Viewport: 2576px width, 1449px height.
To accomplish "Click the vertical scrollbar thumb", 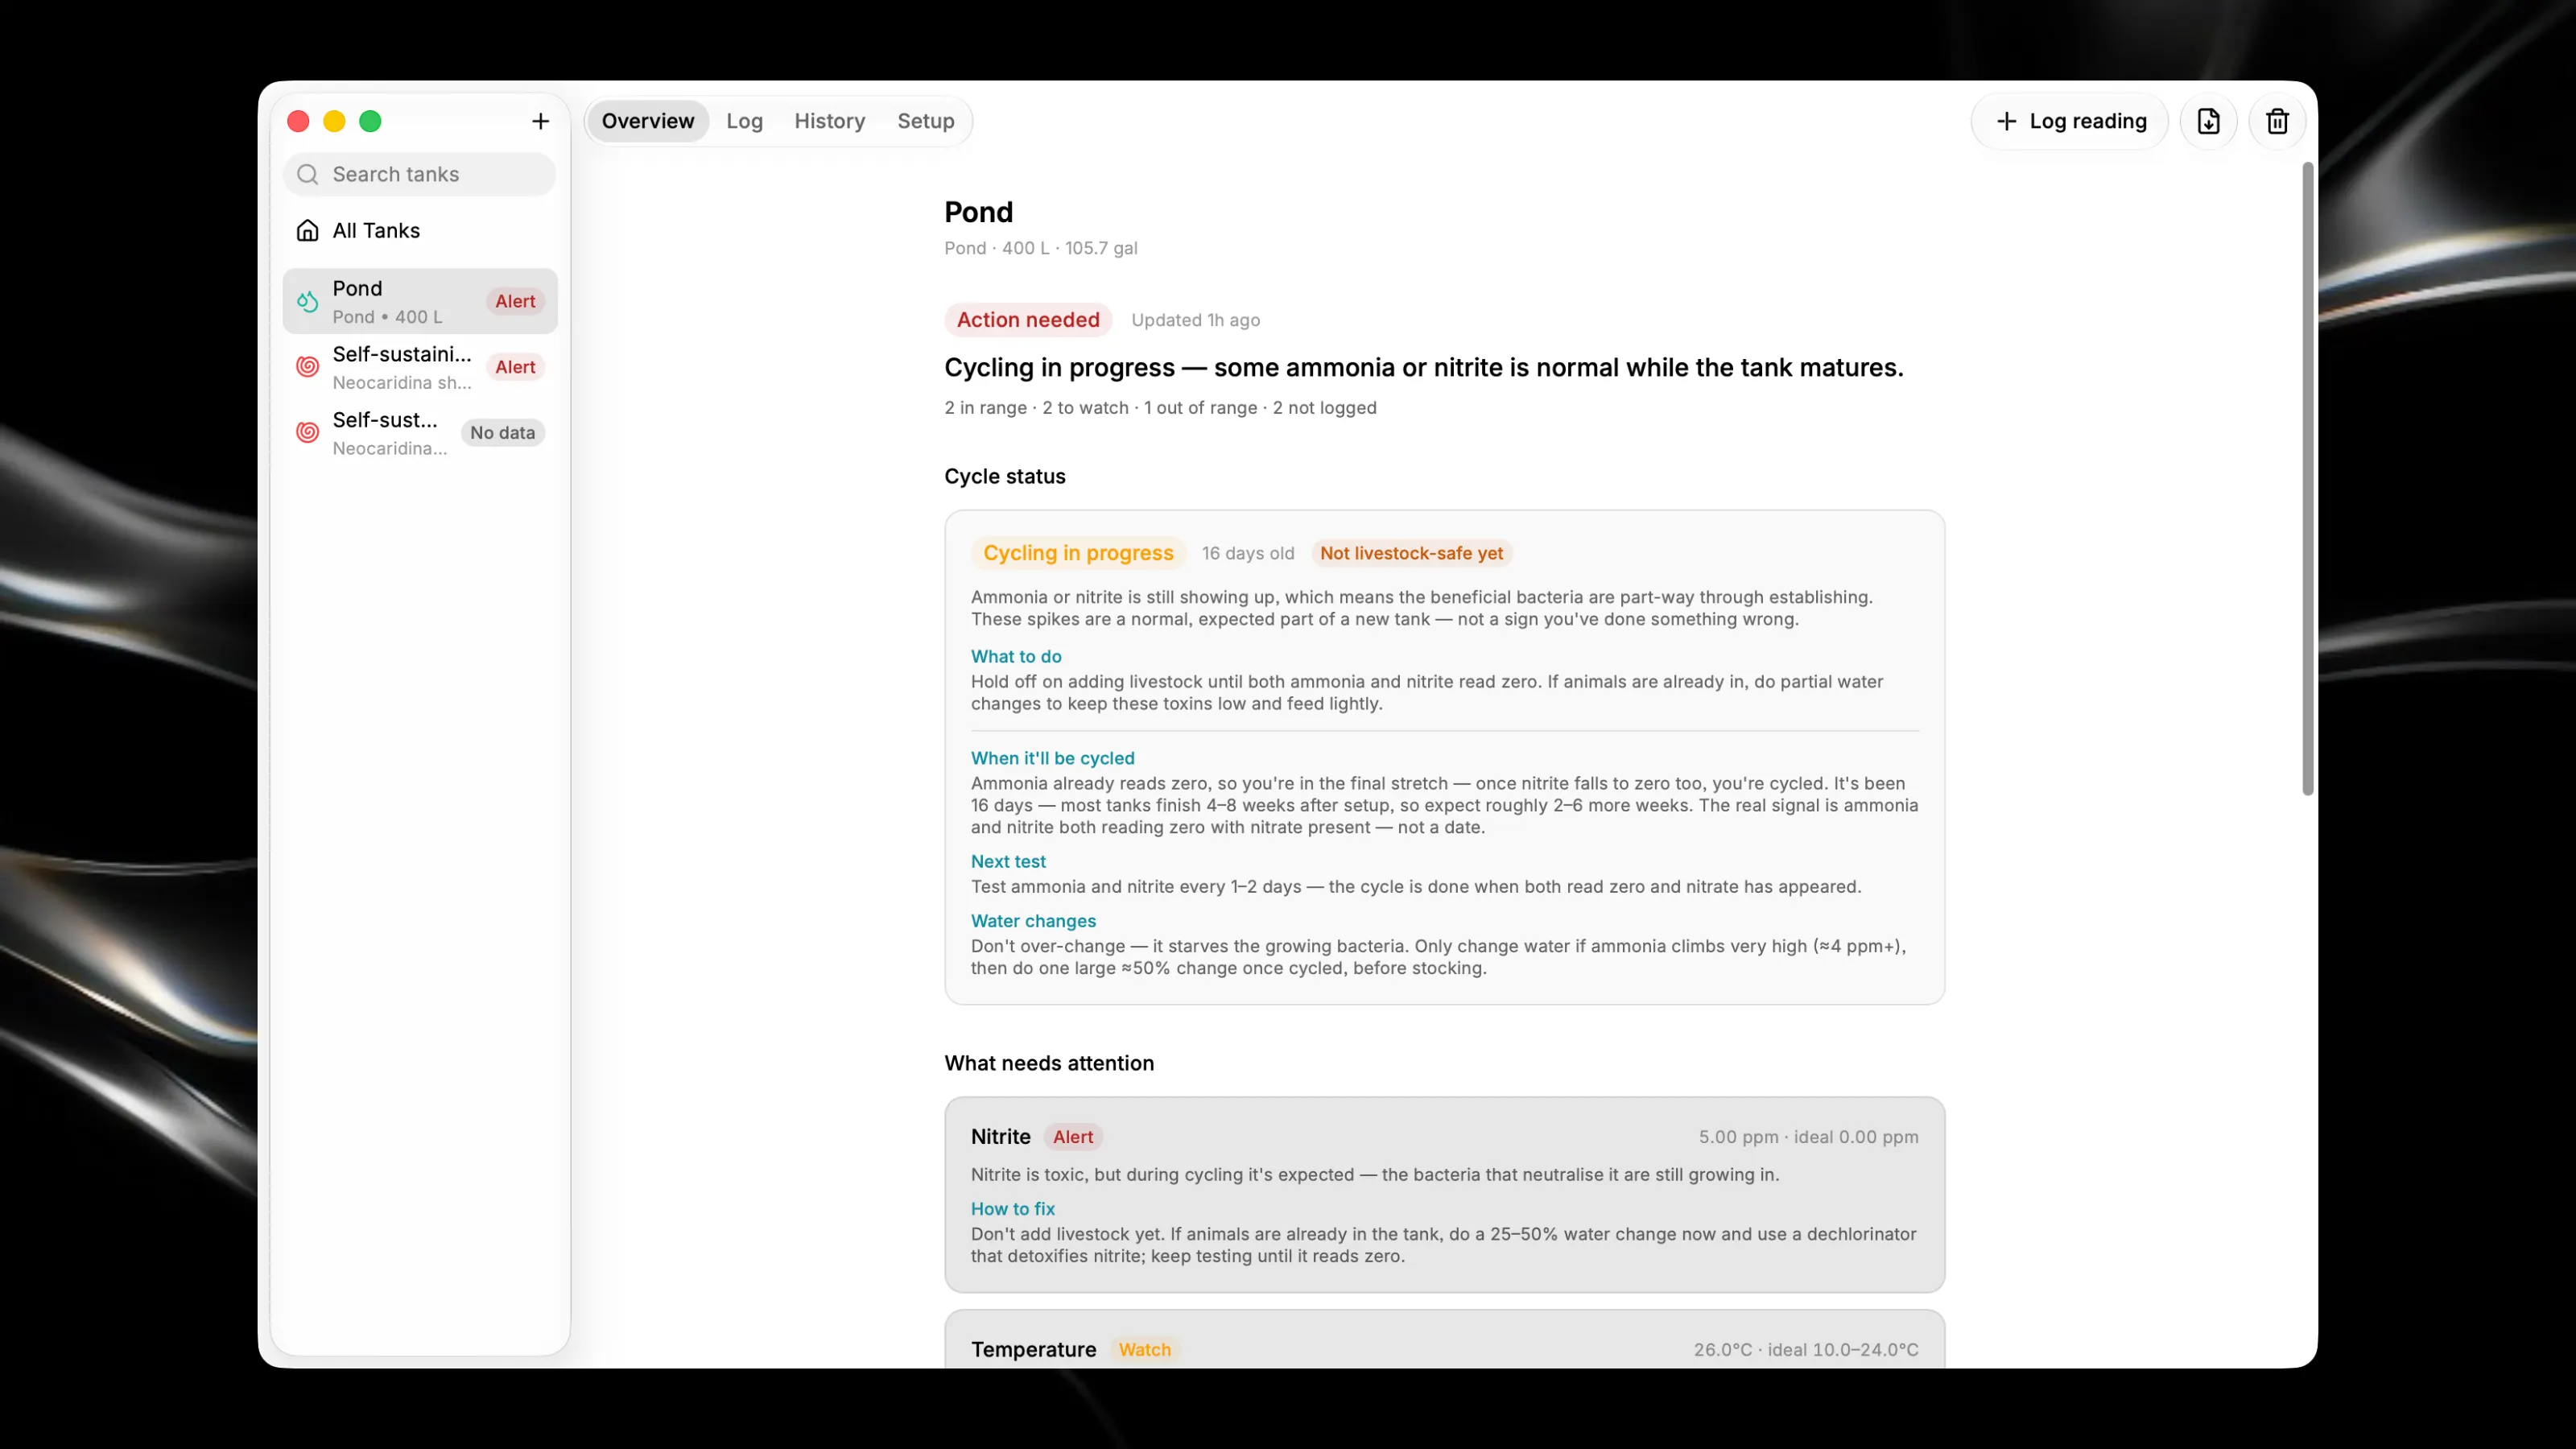I will click(2308, 479).
